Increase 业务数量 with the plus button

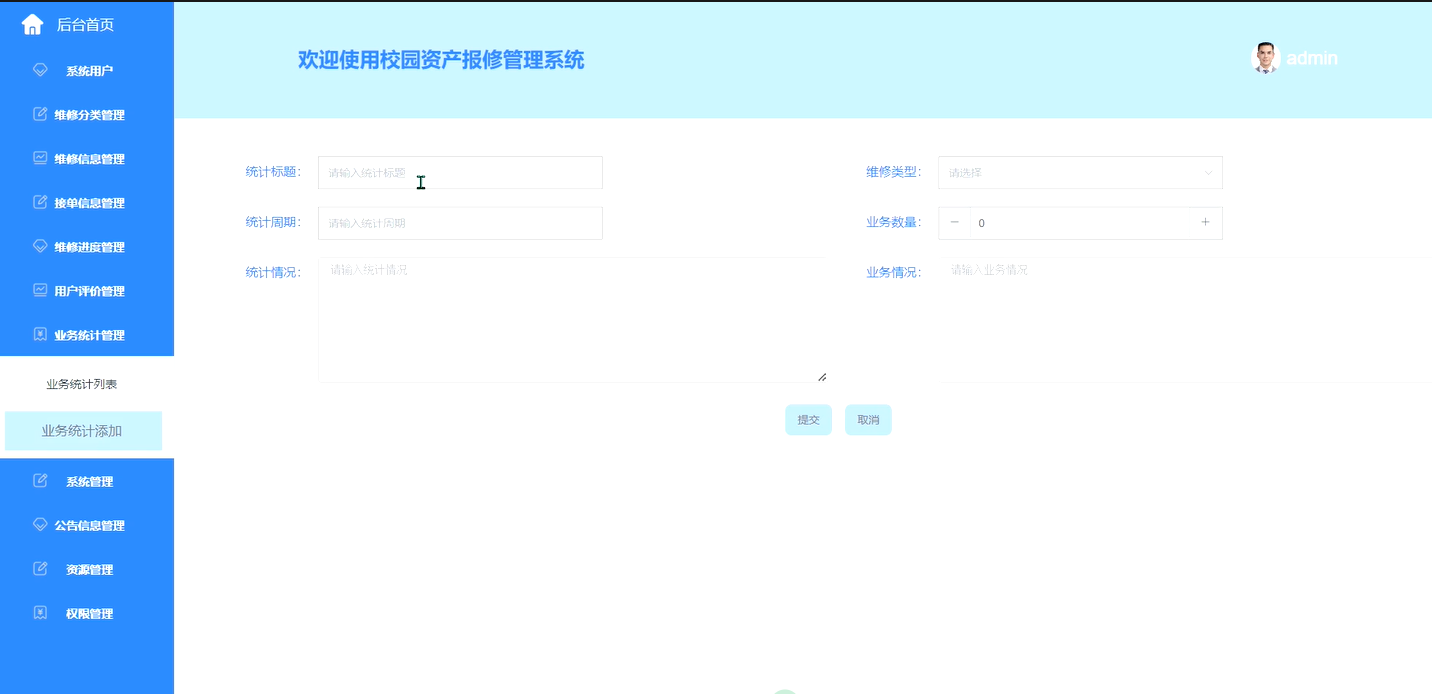[x=1205, y=223]
